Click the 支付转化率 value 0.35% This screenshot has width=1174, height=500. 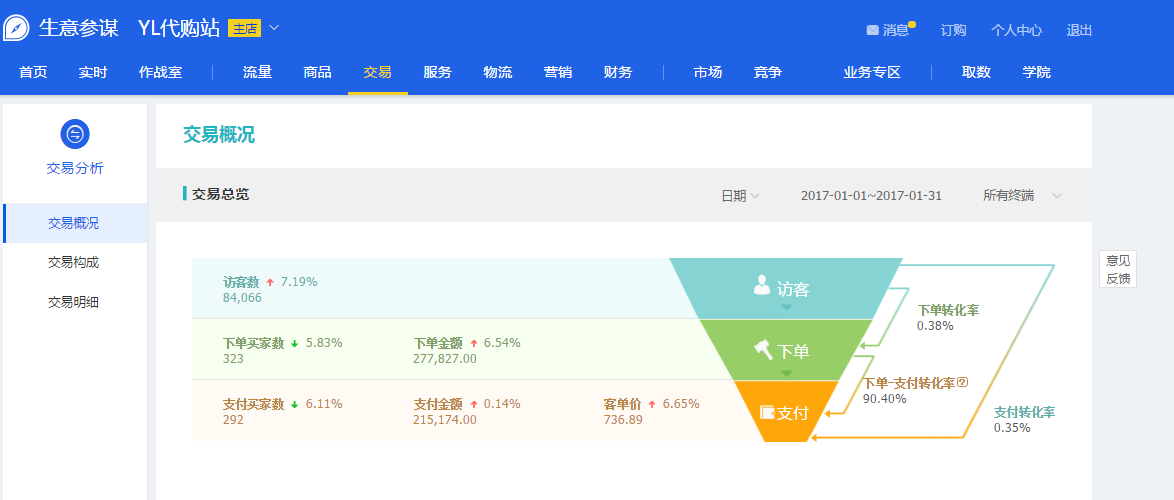pos(1012,427)
